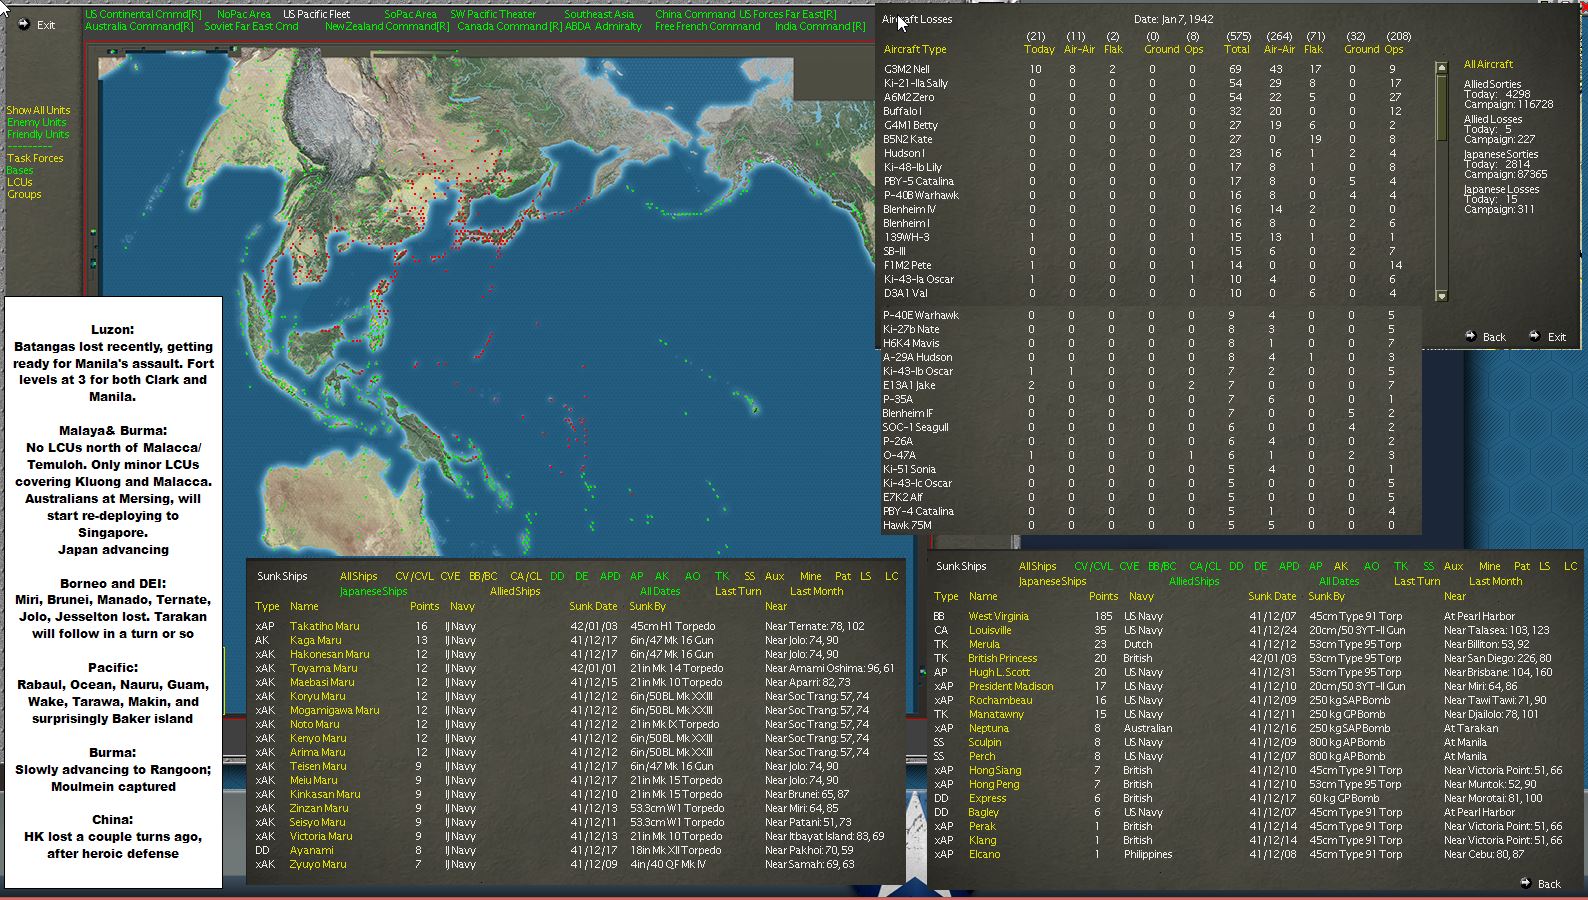Screen dimensions: 1588x900
Task: Select US Pacific Fleet command
Action: click(317, 15)
